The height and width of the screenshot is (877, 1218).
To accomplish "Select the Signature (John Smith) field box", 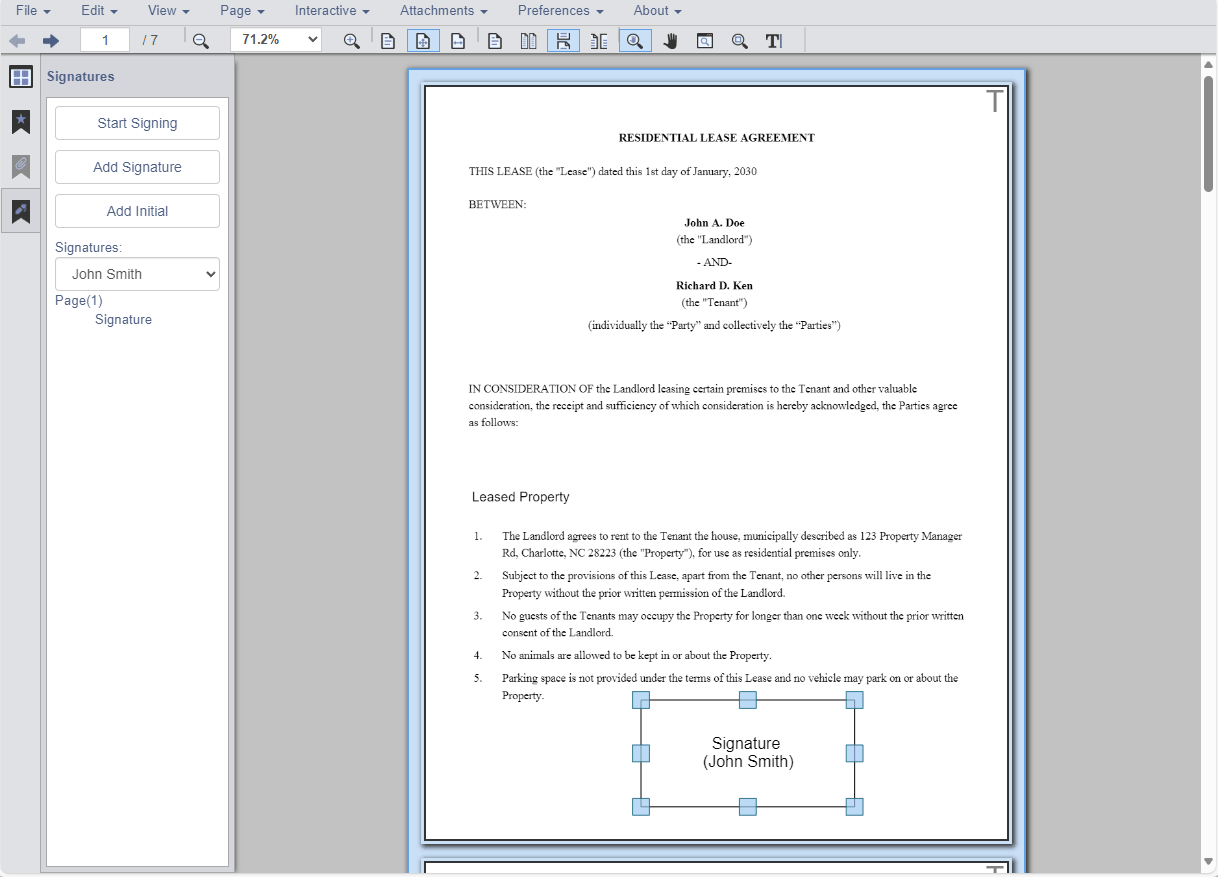I will (x=748, y=753).
